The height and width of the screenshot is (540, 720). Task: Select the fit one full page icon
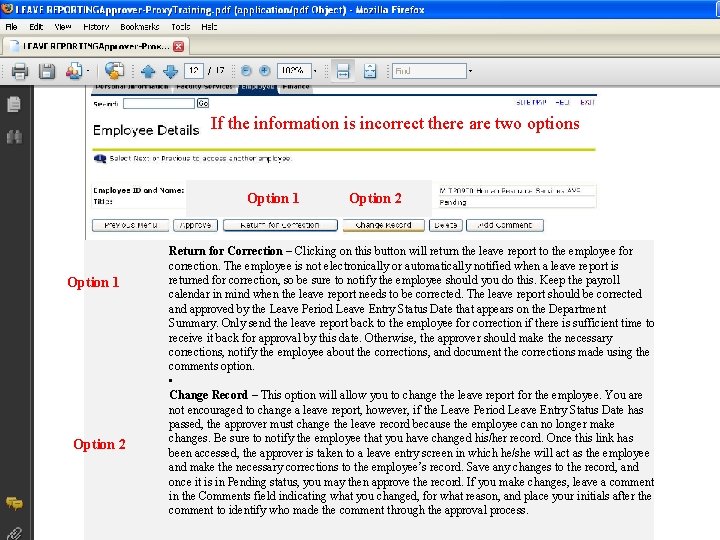[x=370, y=71]
